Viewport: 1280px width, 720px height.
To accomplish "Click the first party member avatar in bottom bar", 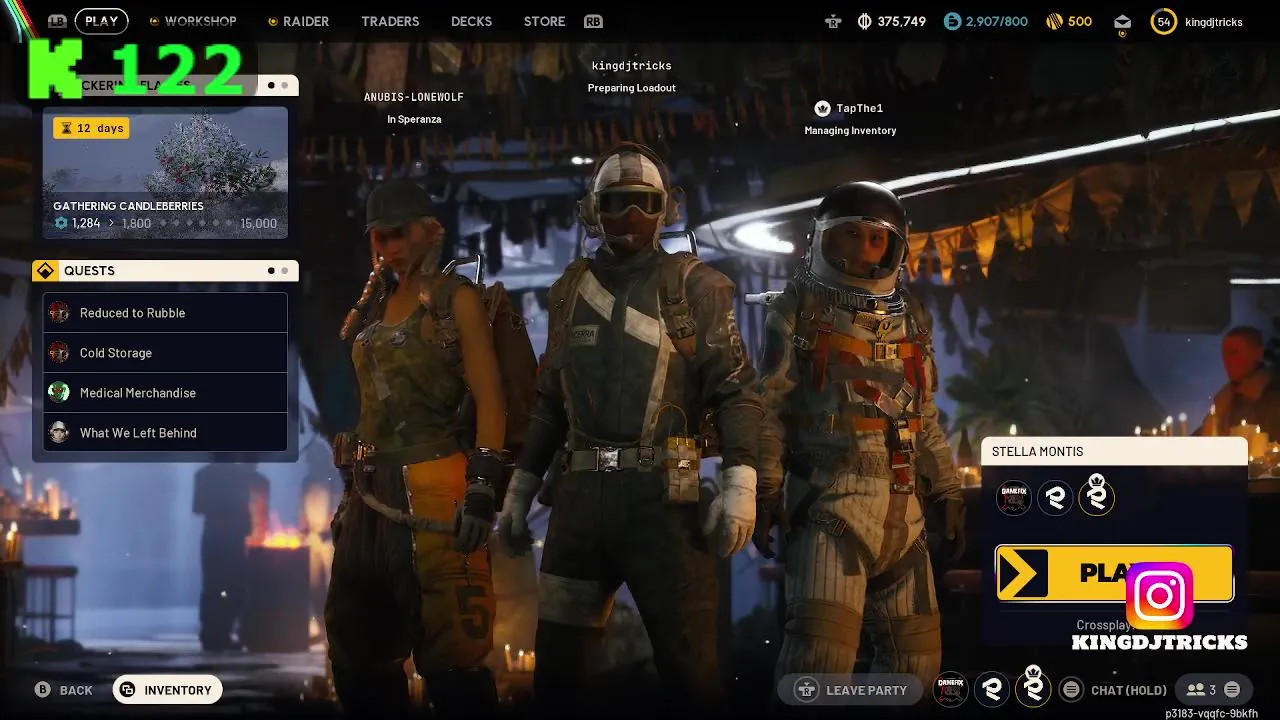I will (951, 689).
